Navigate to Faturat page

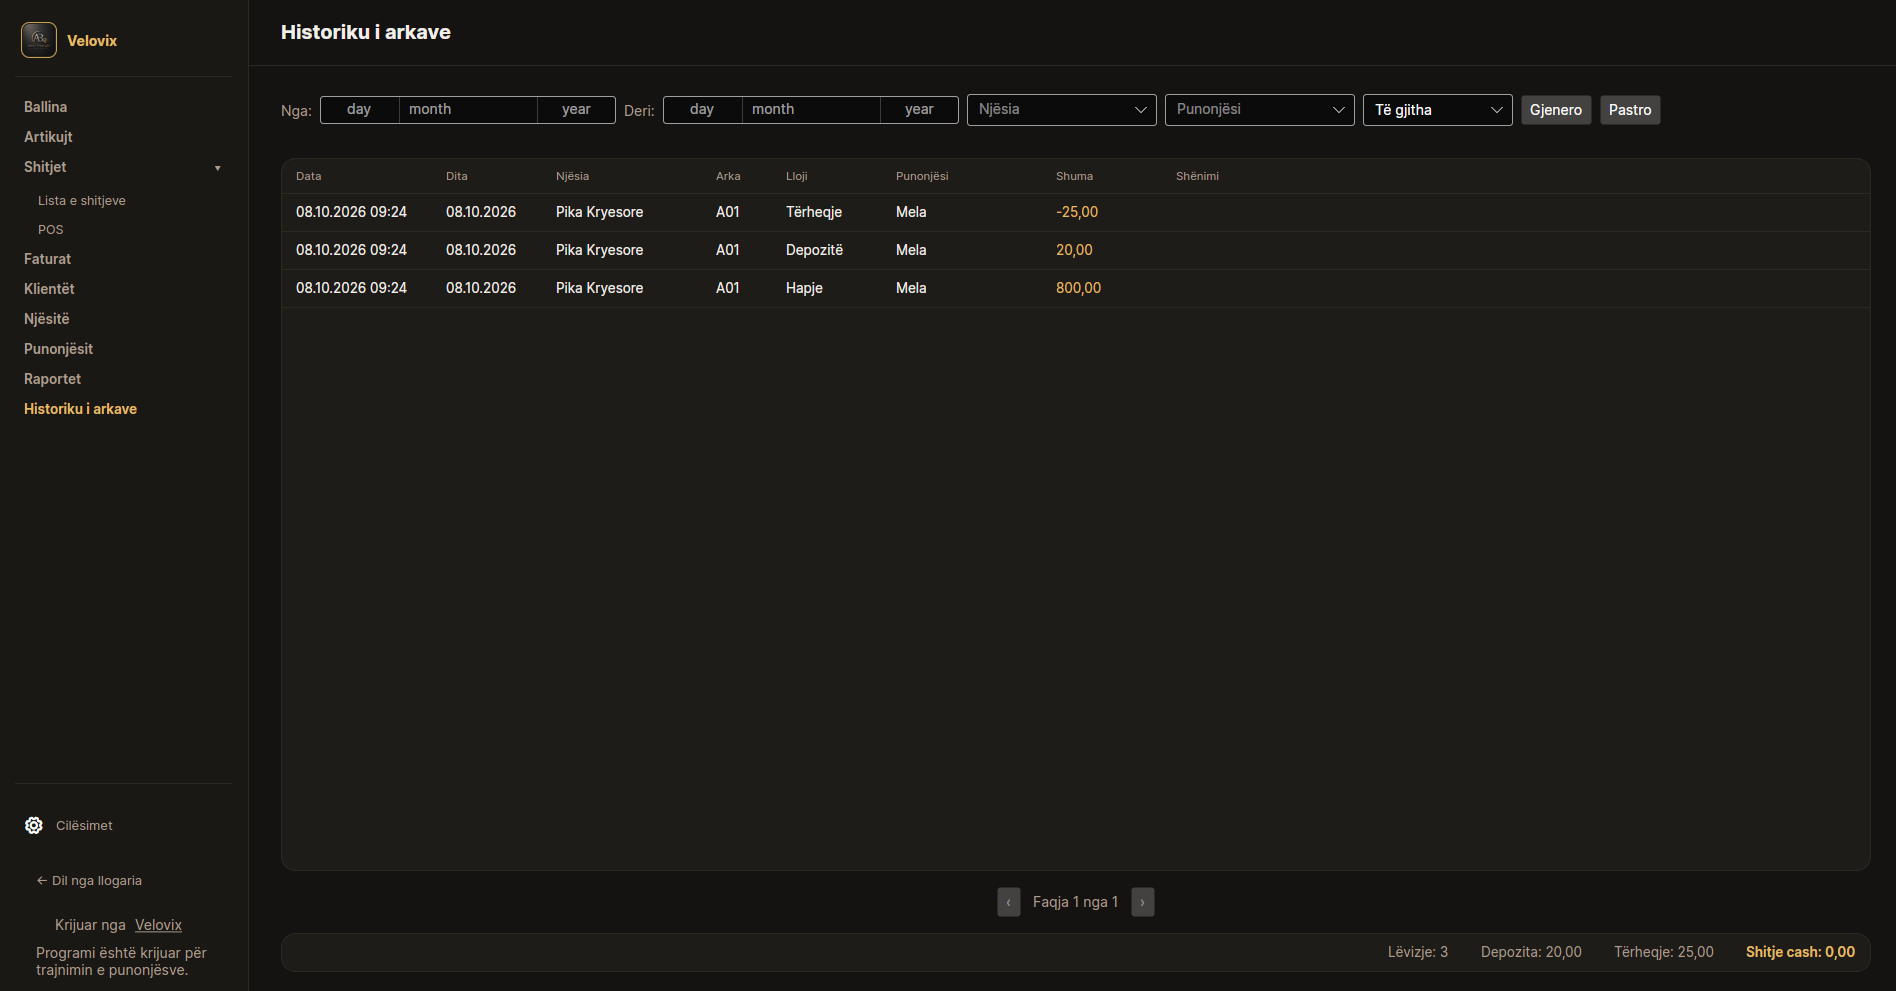pyautogui.click(x=48, y=259)
